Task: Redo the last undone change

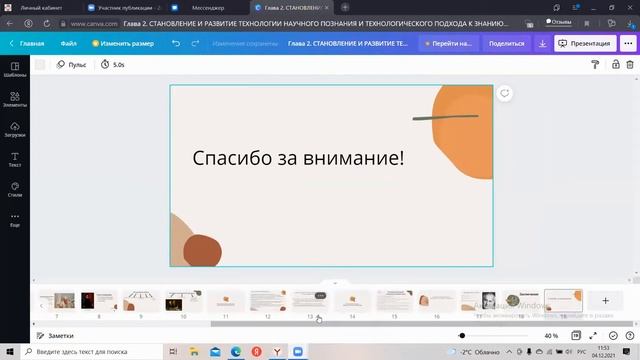Action: (x=196, y=43)
